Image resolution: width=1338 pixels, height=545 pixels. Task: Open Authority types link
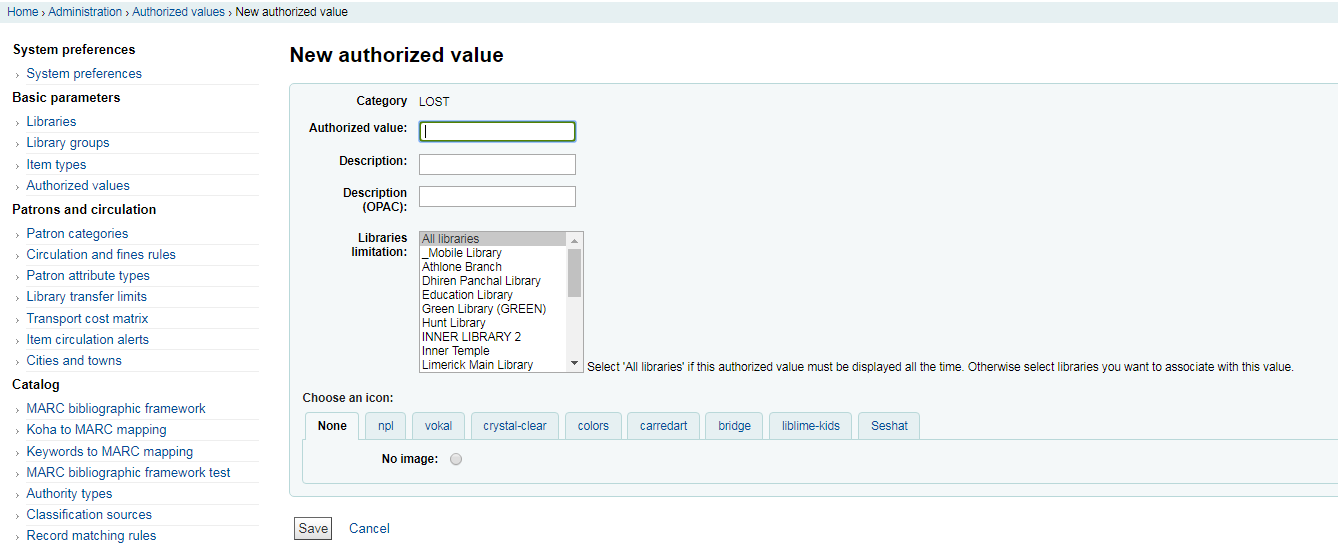69,494
